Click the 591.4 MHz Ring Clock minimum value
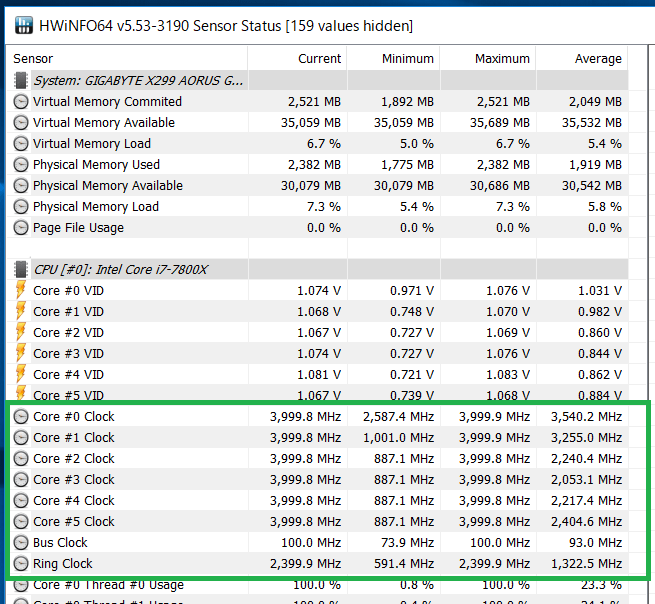 [x=404, y=563]
